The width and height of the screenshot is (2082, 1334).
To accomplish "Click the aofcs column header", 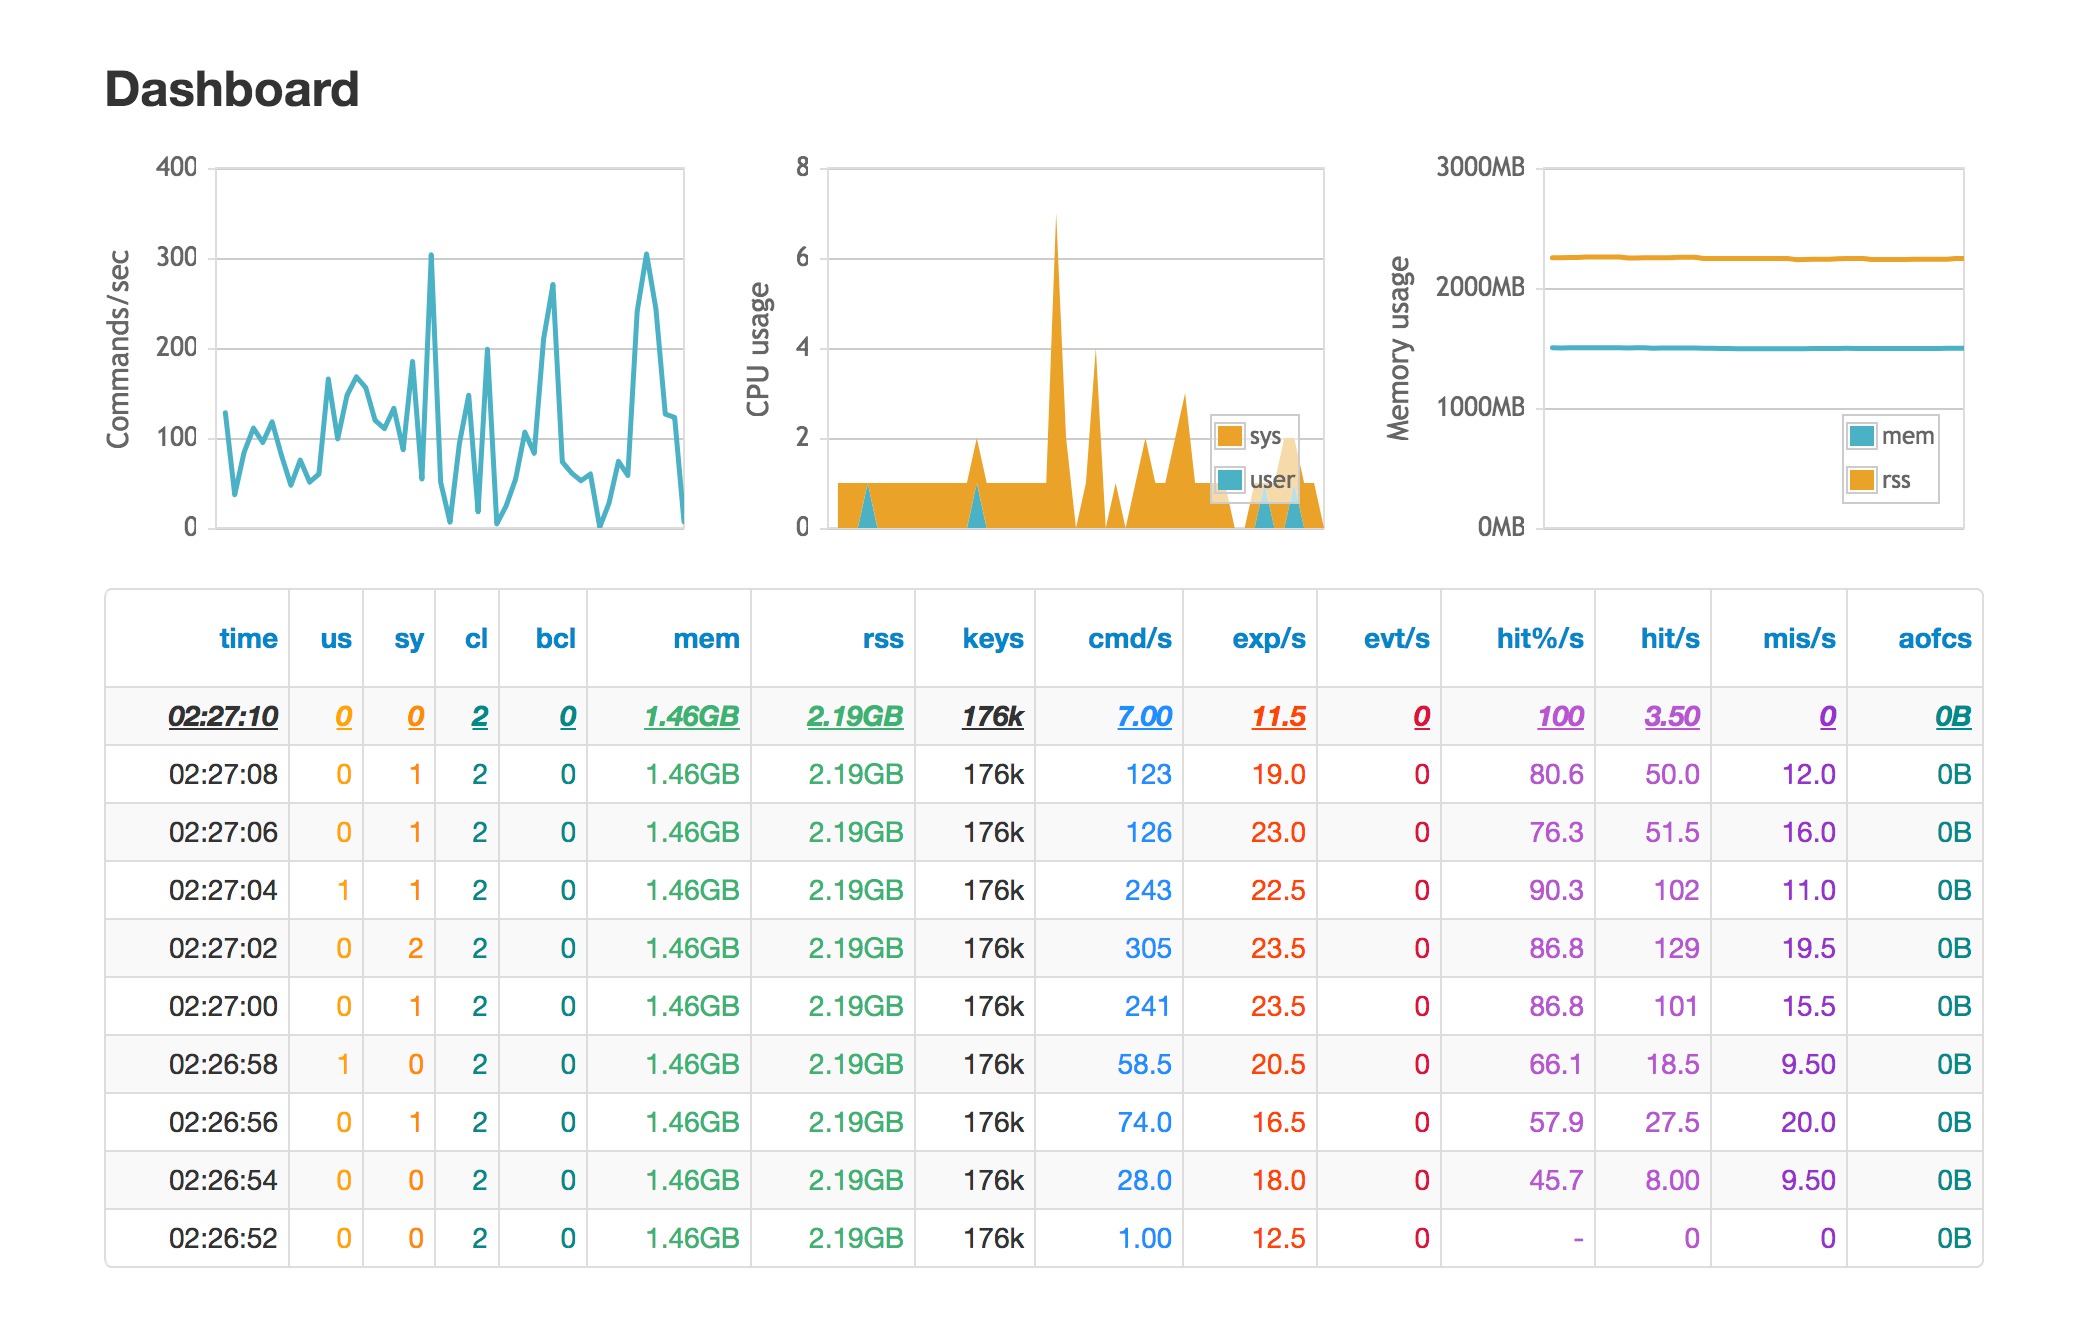I will [x=1934, y=638].
